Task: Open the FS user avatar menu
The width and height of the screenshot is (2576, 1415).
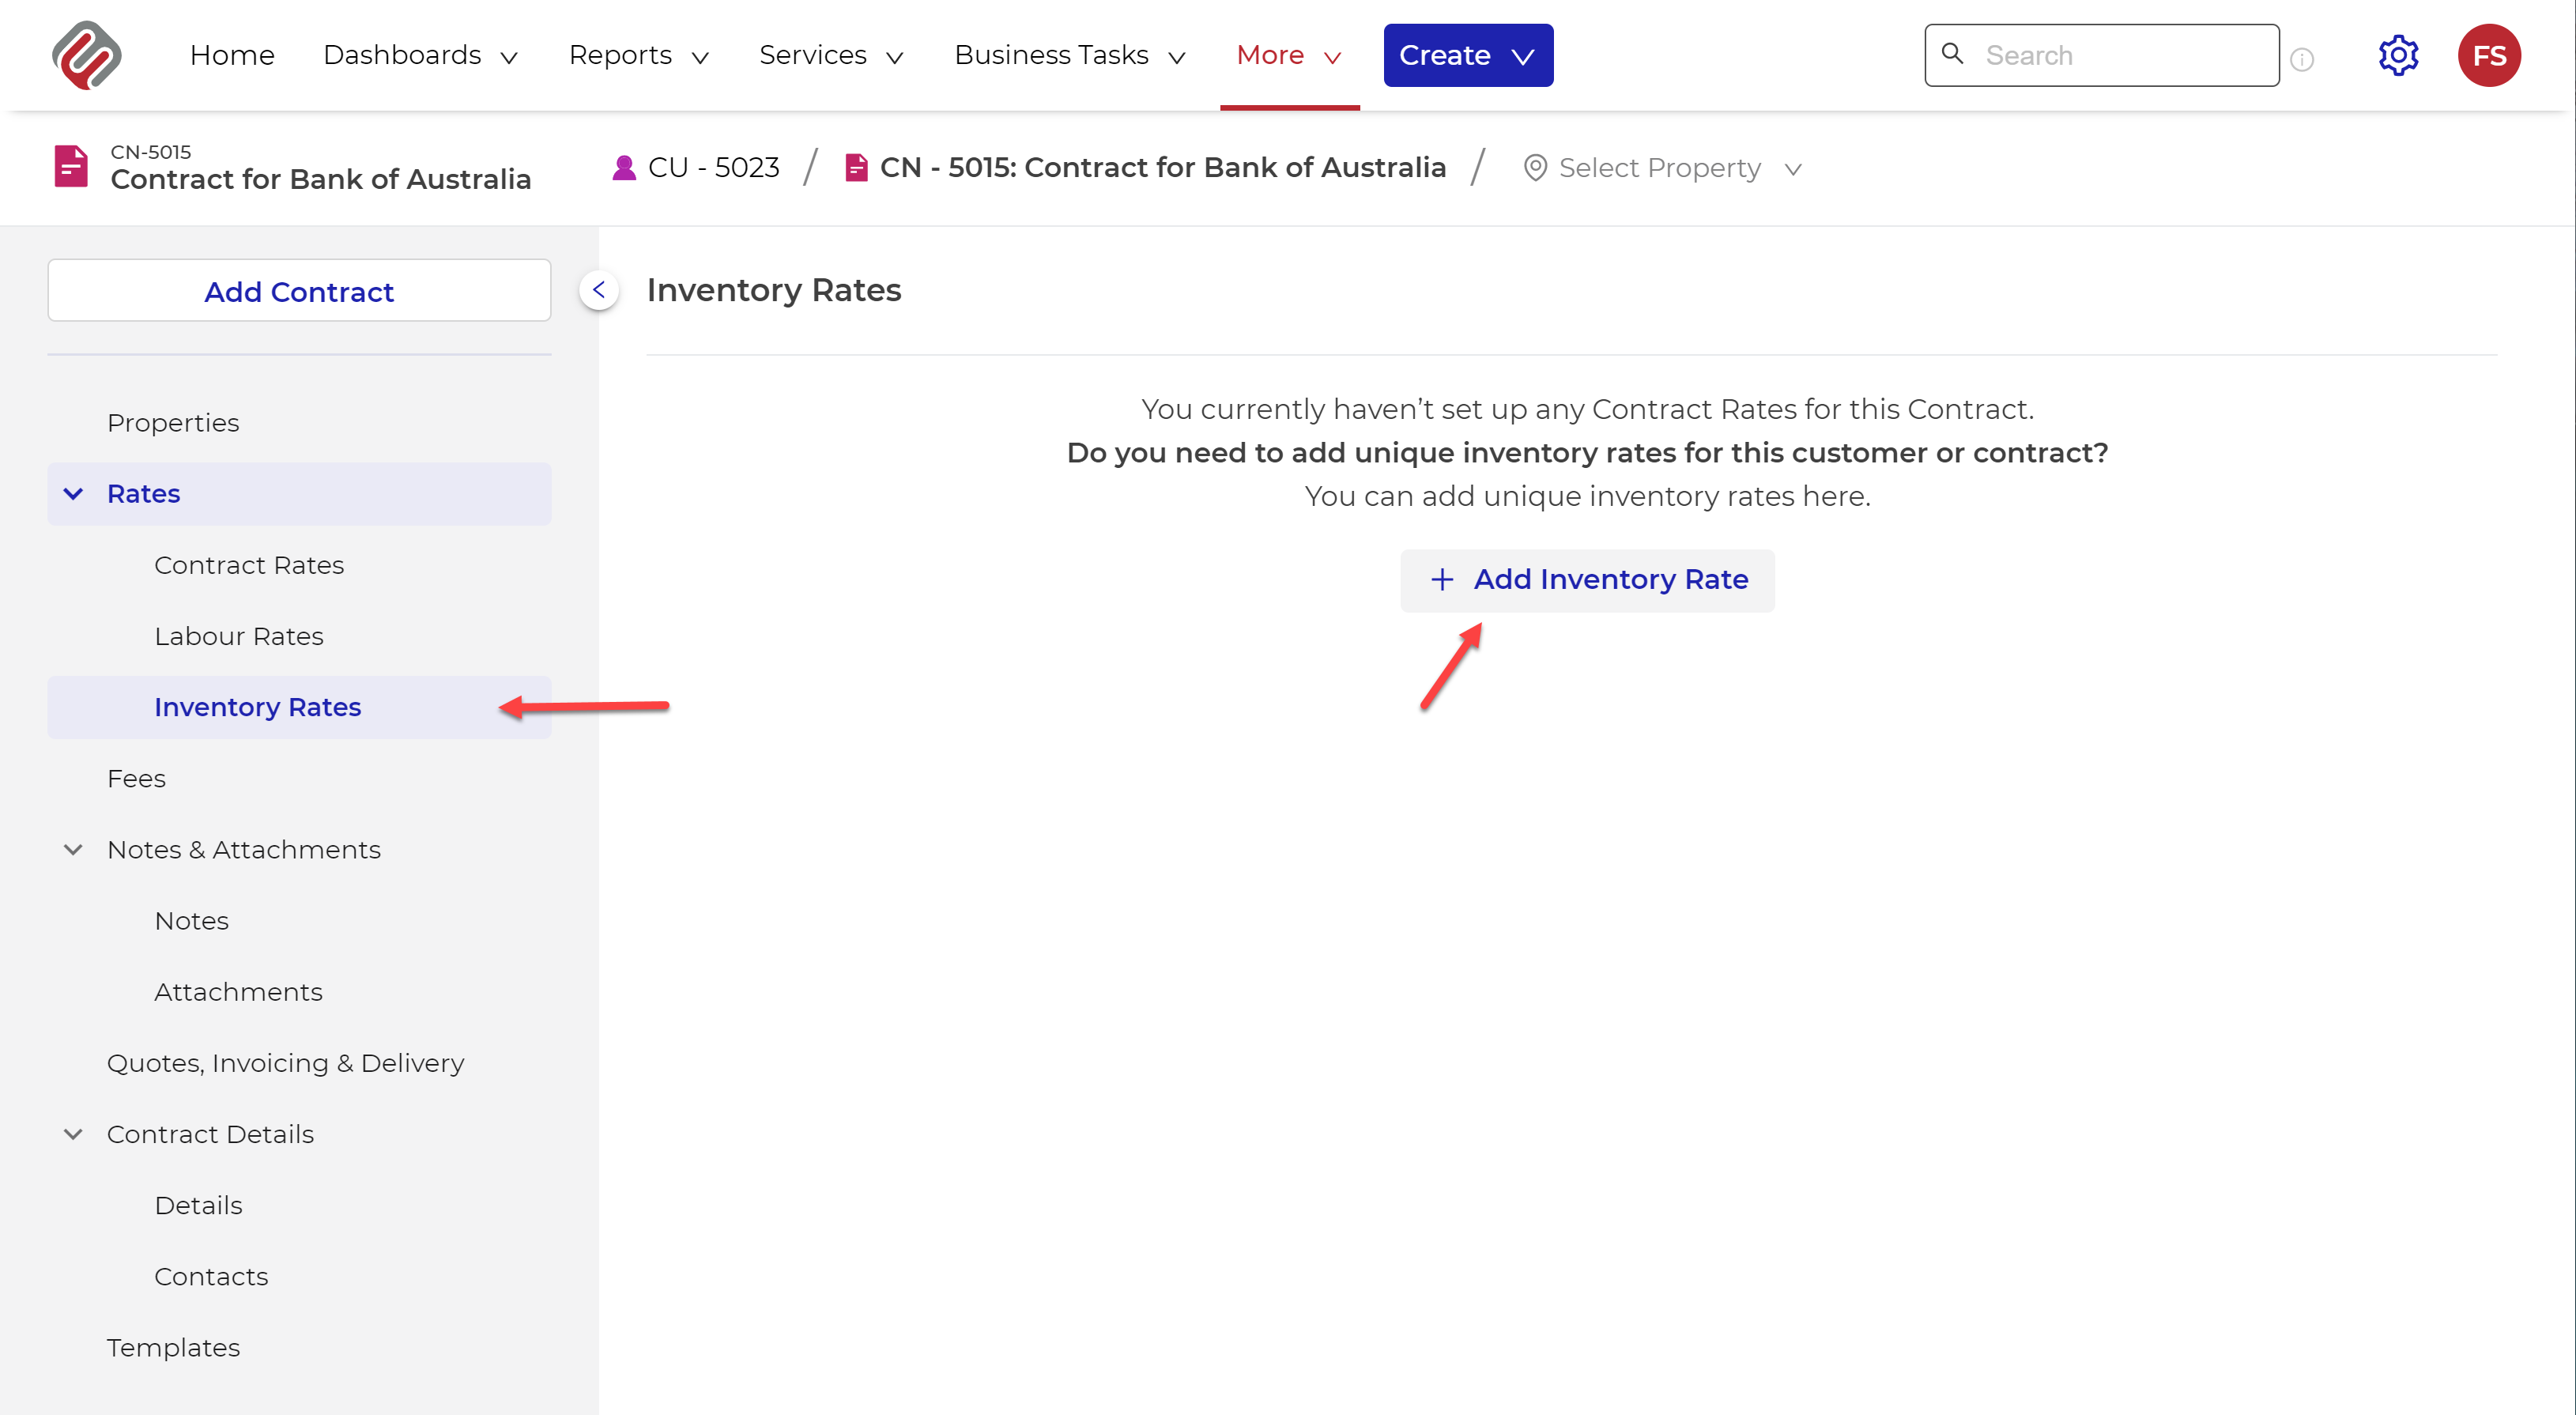Action: (x=2488, y=55)
